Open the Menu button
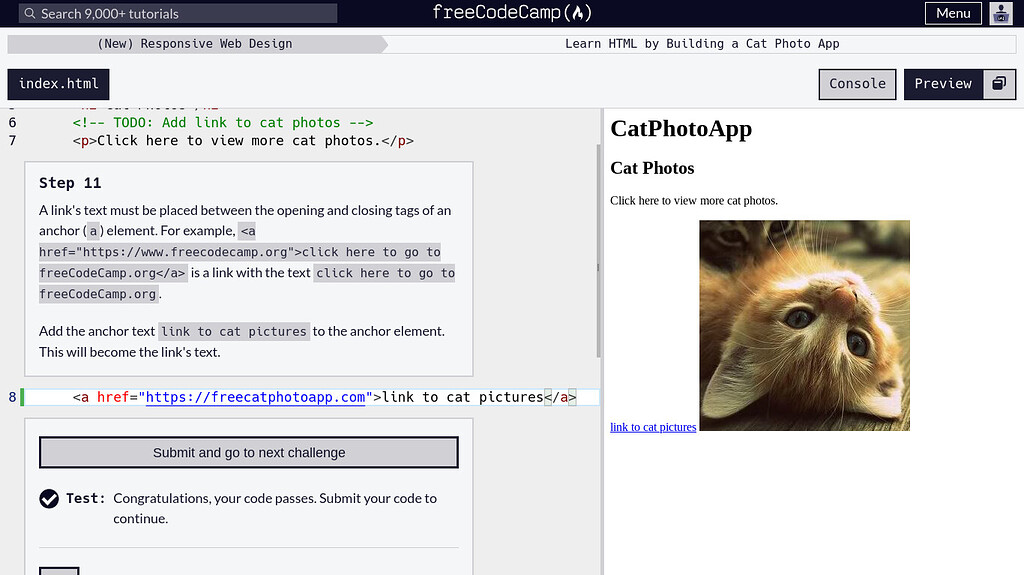This screenshot has height=575, width=1024. 953,13
